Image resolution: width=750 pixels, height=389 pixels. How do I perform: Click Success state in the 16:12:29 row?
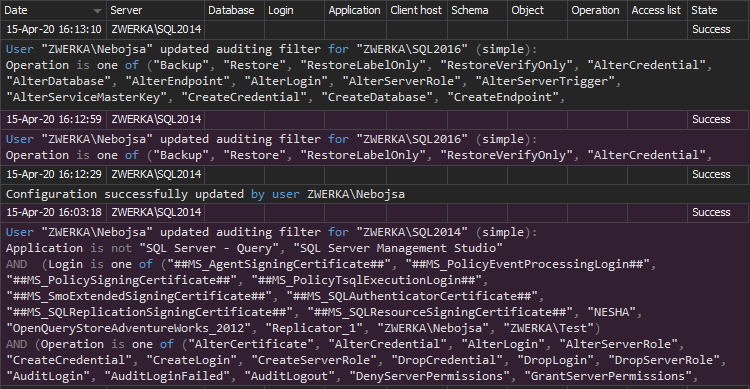click(x=718, y=175)
